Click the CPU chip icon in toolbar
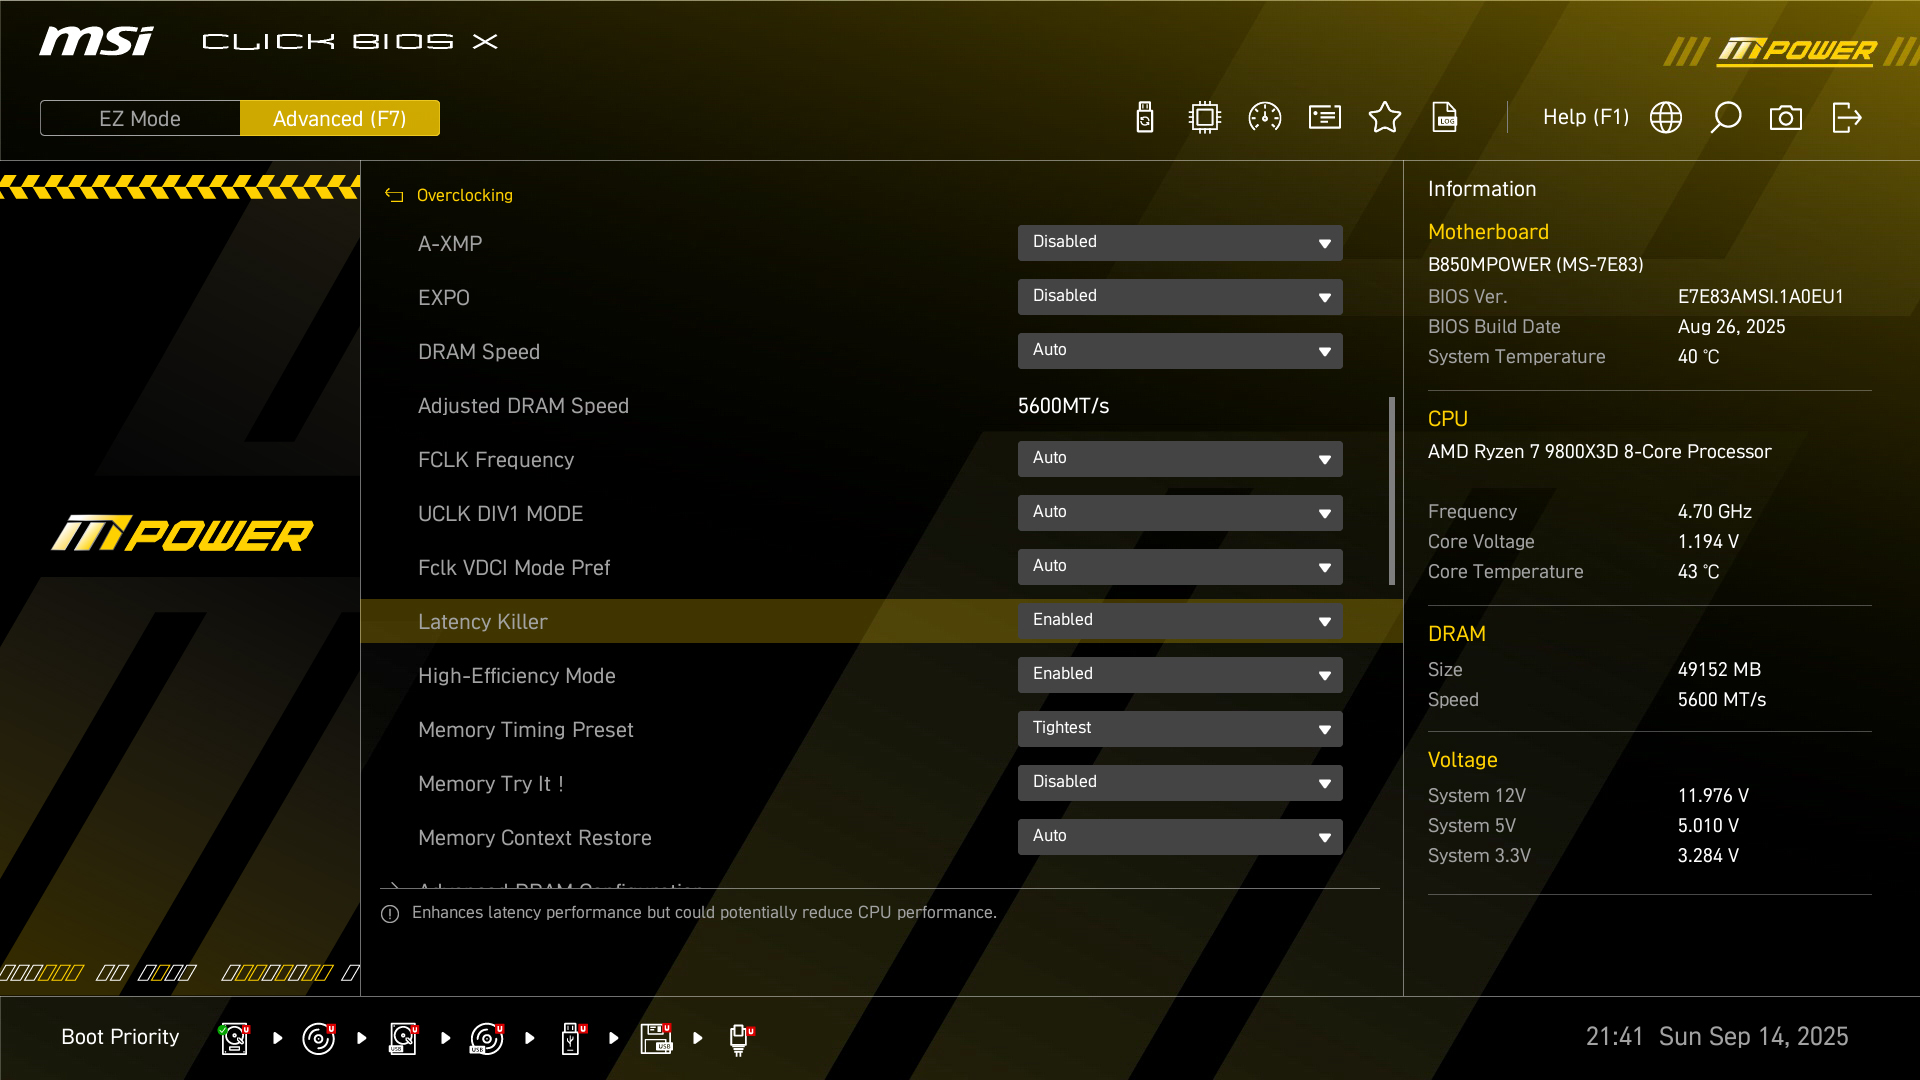1920x1080 pixels. (1205, 118)
